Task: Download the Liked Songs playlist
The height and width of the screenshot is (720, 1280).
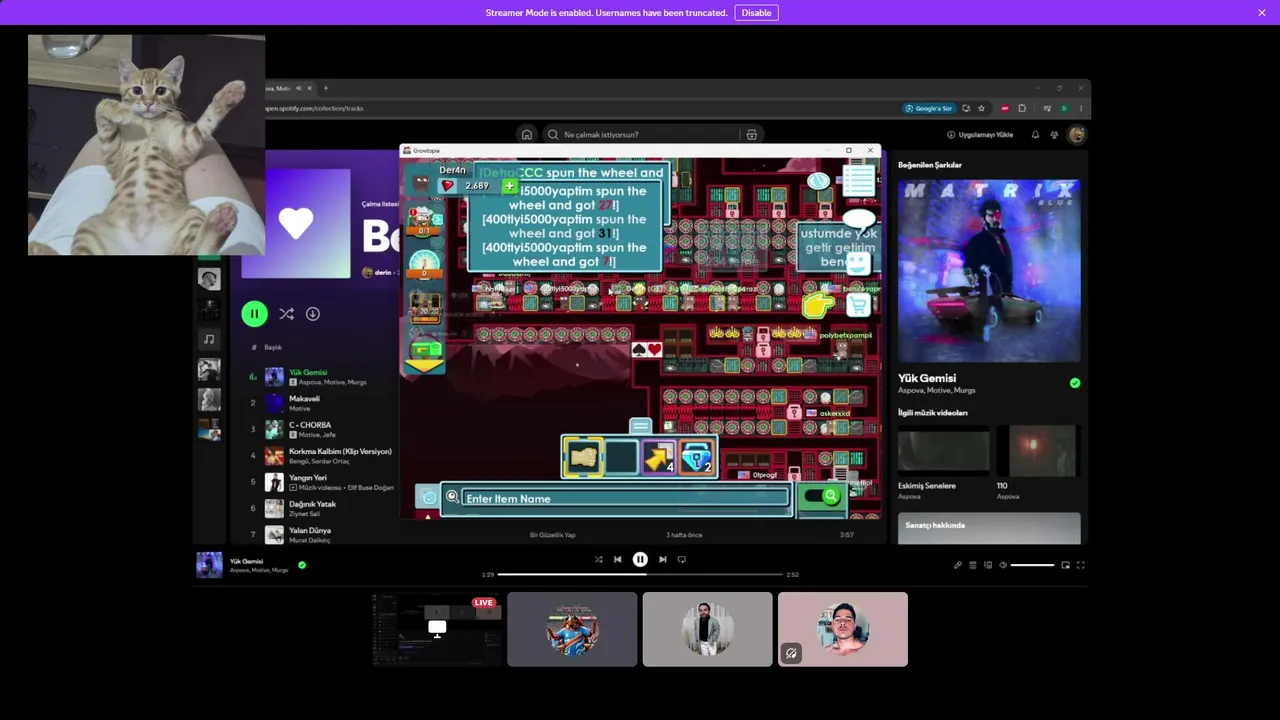Action: tap(313, 314)
